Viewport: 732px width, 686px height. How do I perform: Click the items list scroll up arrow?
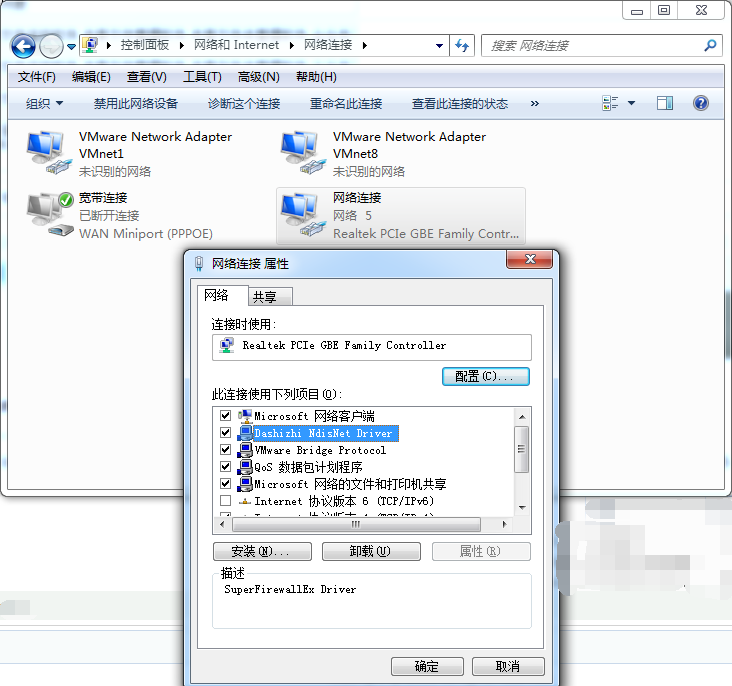(522, 417)
